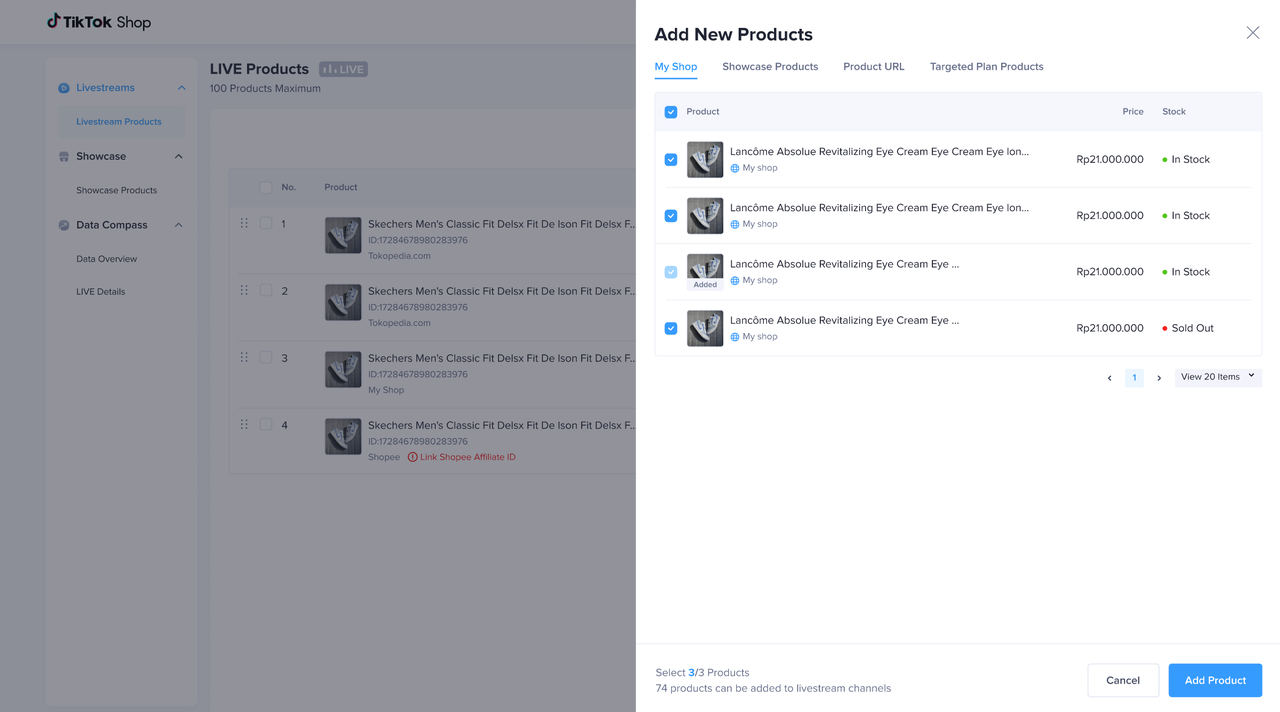The height and width of the screenshot is (712, 1280).
Task: Open Skechers thumbnail in live row 1
Action: tap(343, 235)
